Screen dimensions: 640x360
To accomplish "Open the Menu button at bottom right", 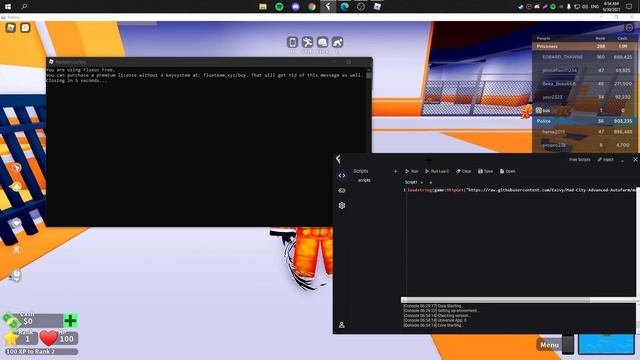I will point(549,345).
